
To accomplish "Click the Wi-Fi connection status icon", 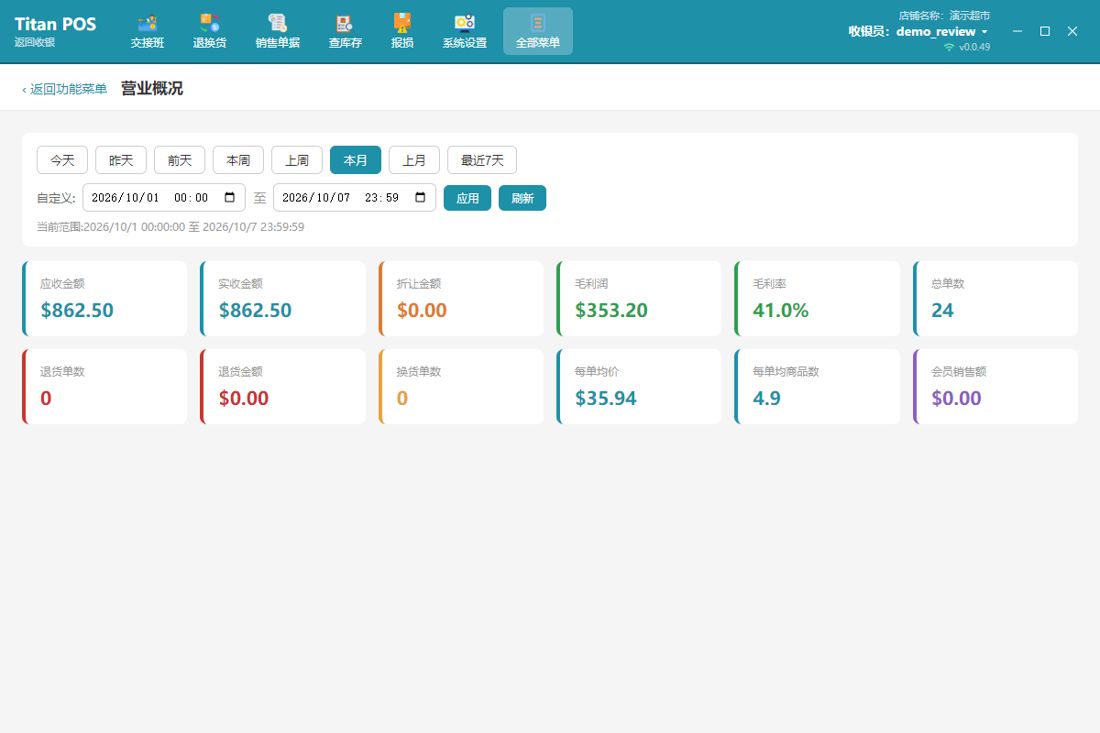I will 949,47.
